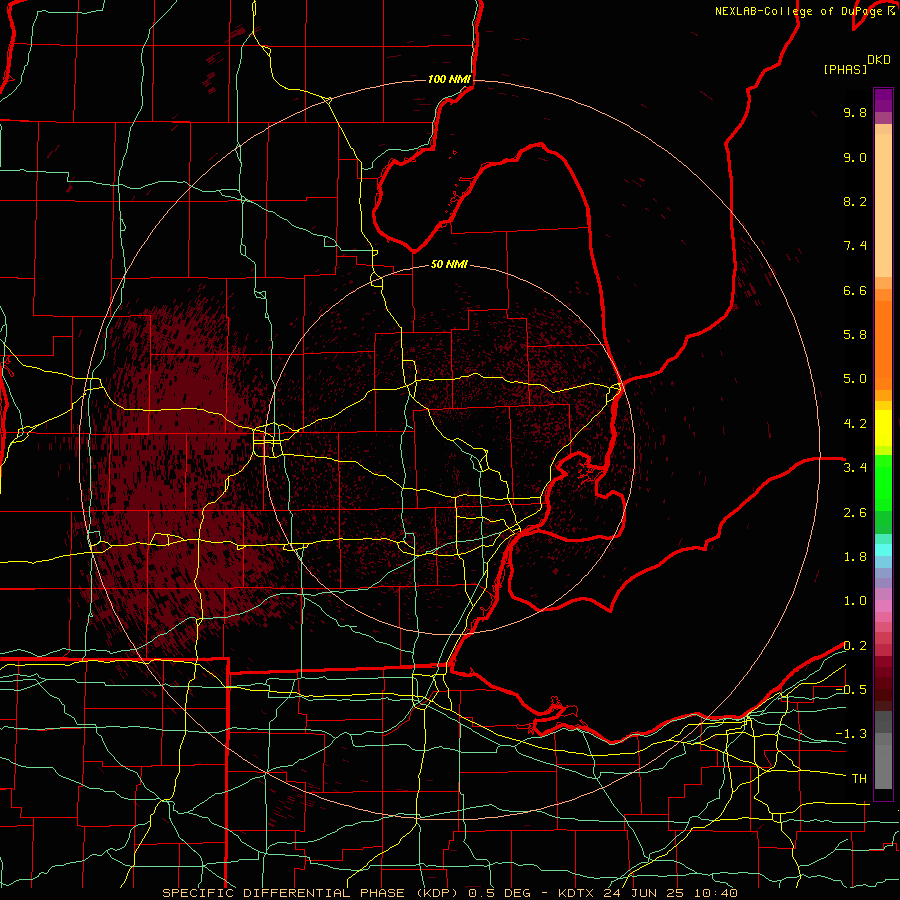Click the 0.2 scale value
The image size is (900, 900).
855,646
